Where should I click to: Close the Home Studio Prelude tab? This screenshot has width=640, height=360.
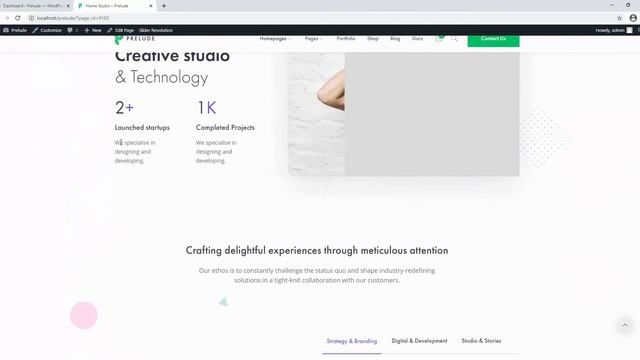151,6
